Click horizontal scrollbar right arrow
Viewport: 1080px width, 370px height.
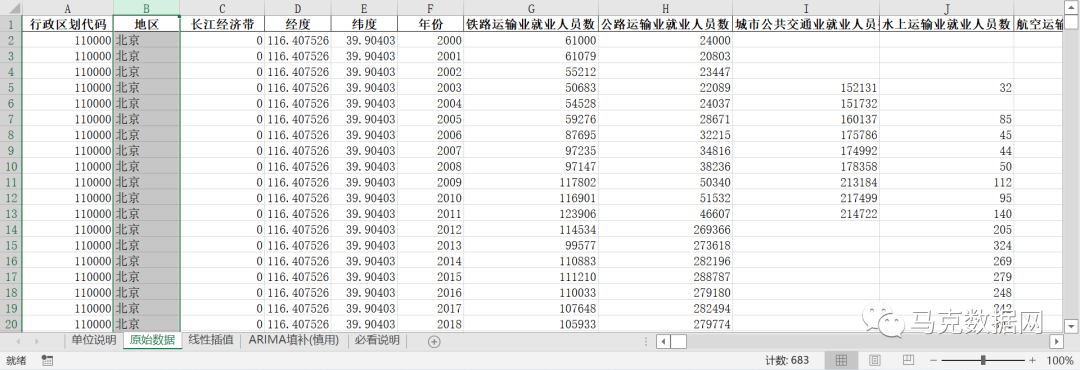coord(1057,341)
